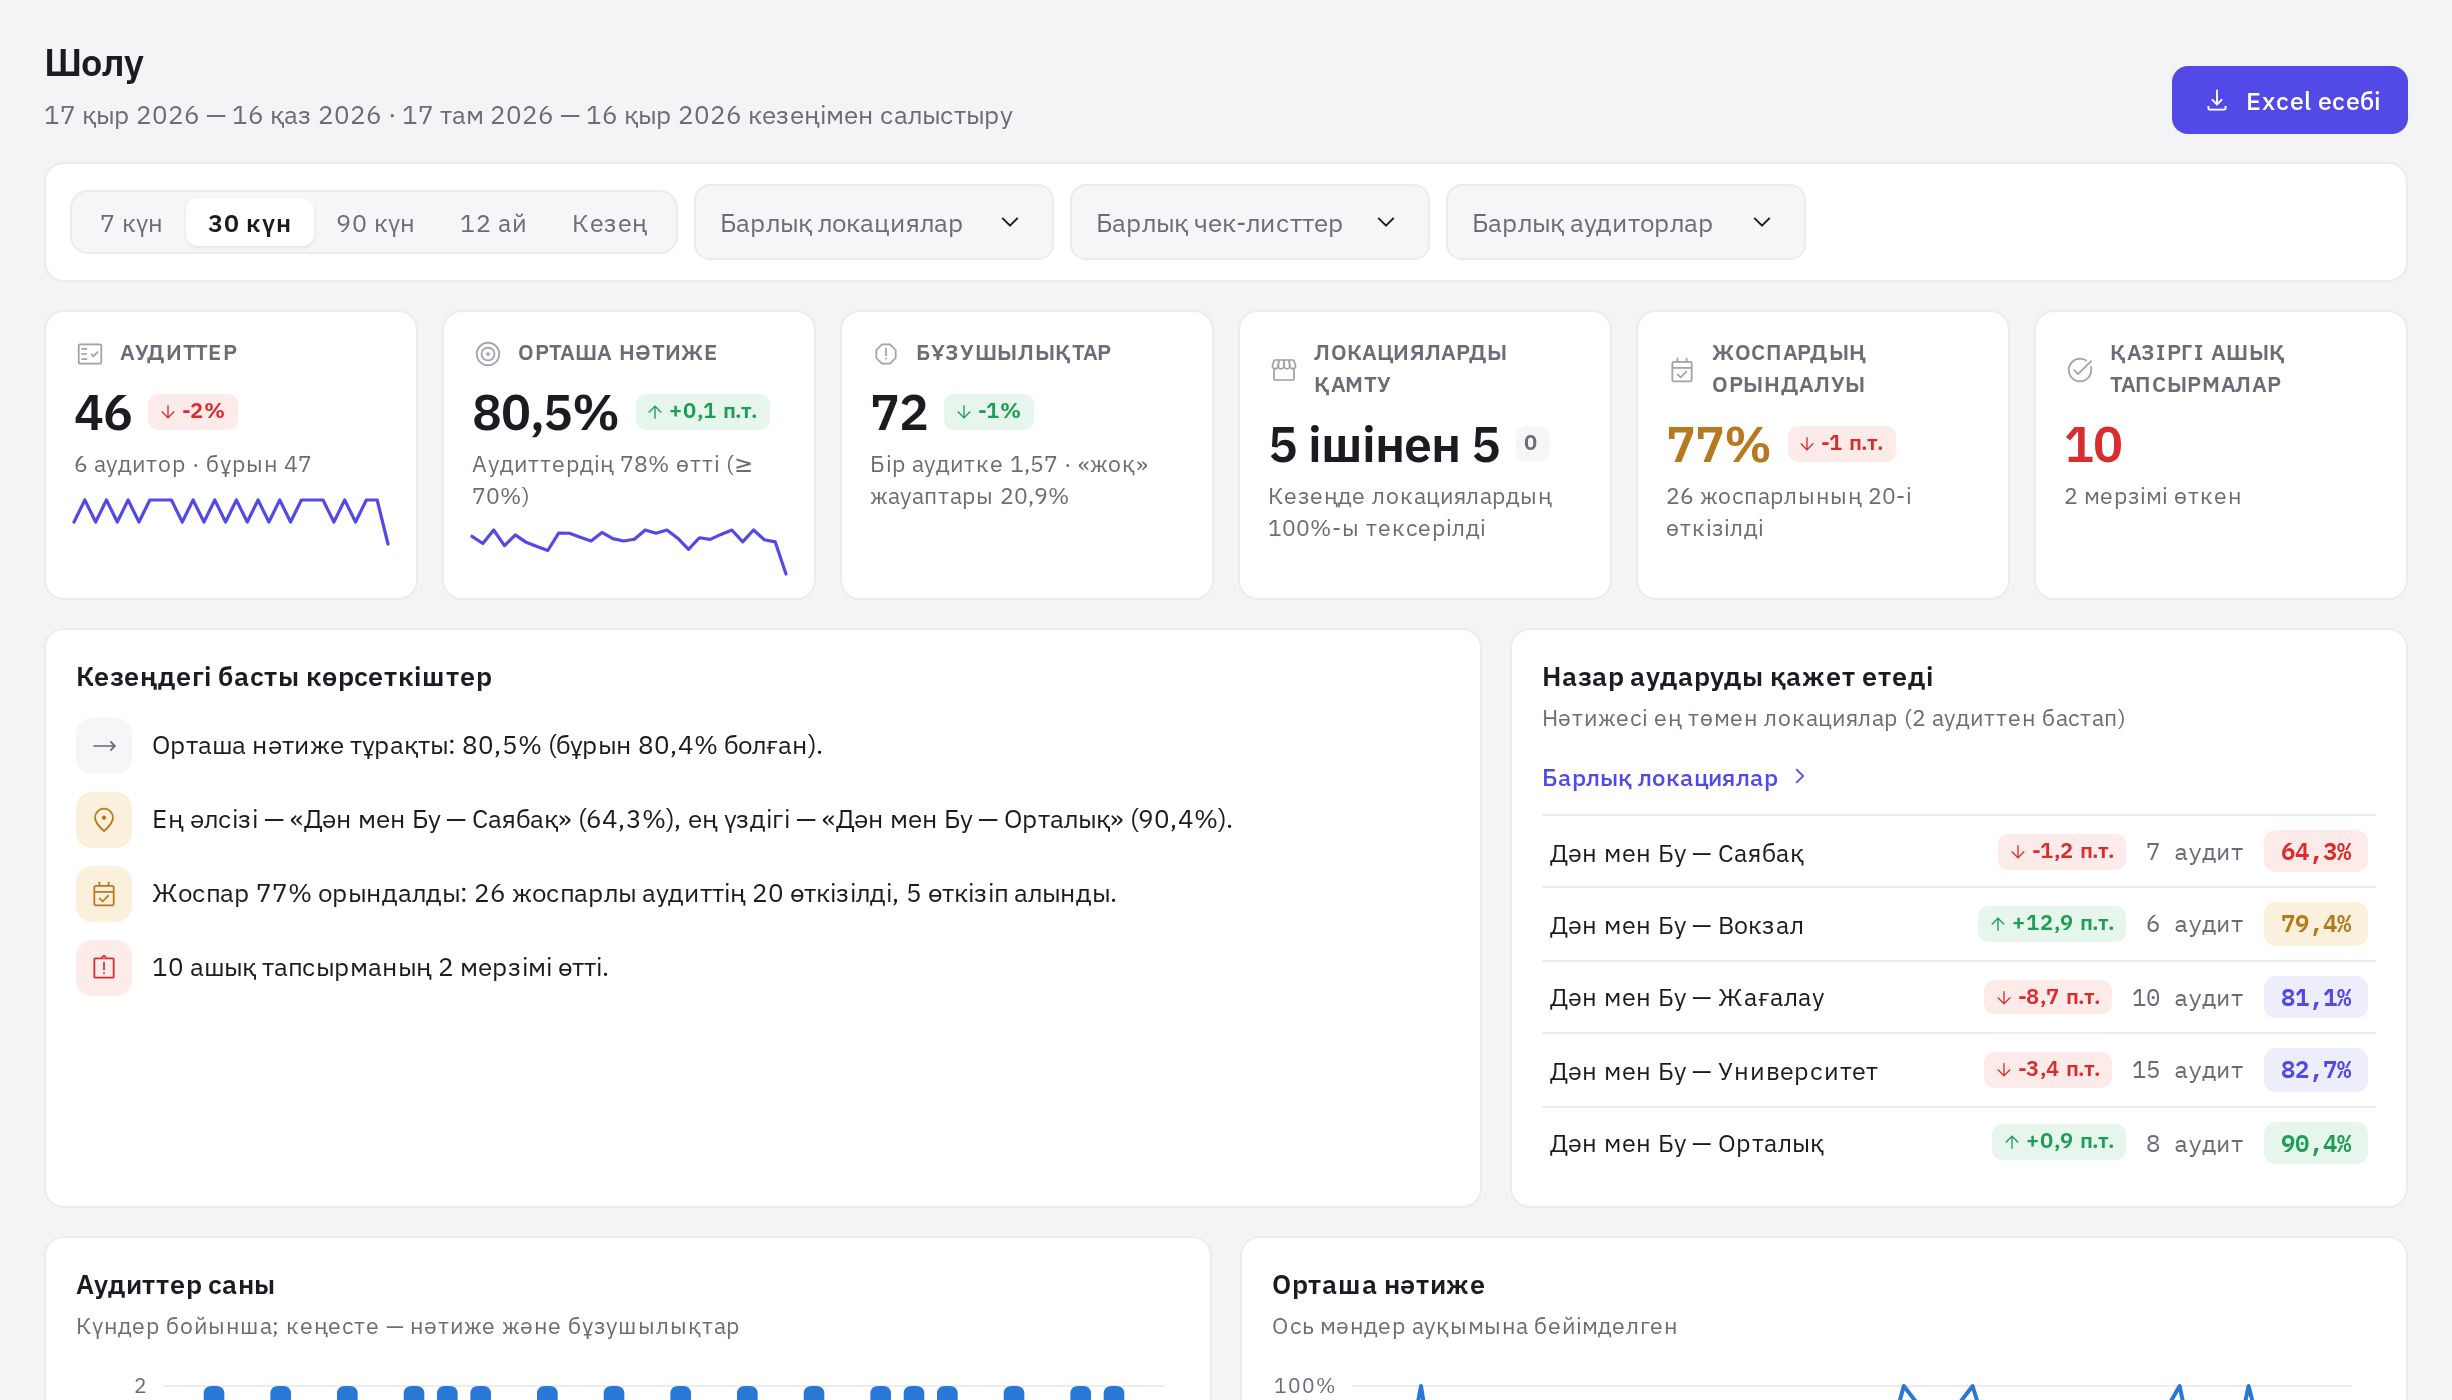Screen dimensions: 2452x1400
Task: Switch to the 12 ай period
Action: 493,223
